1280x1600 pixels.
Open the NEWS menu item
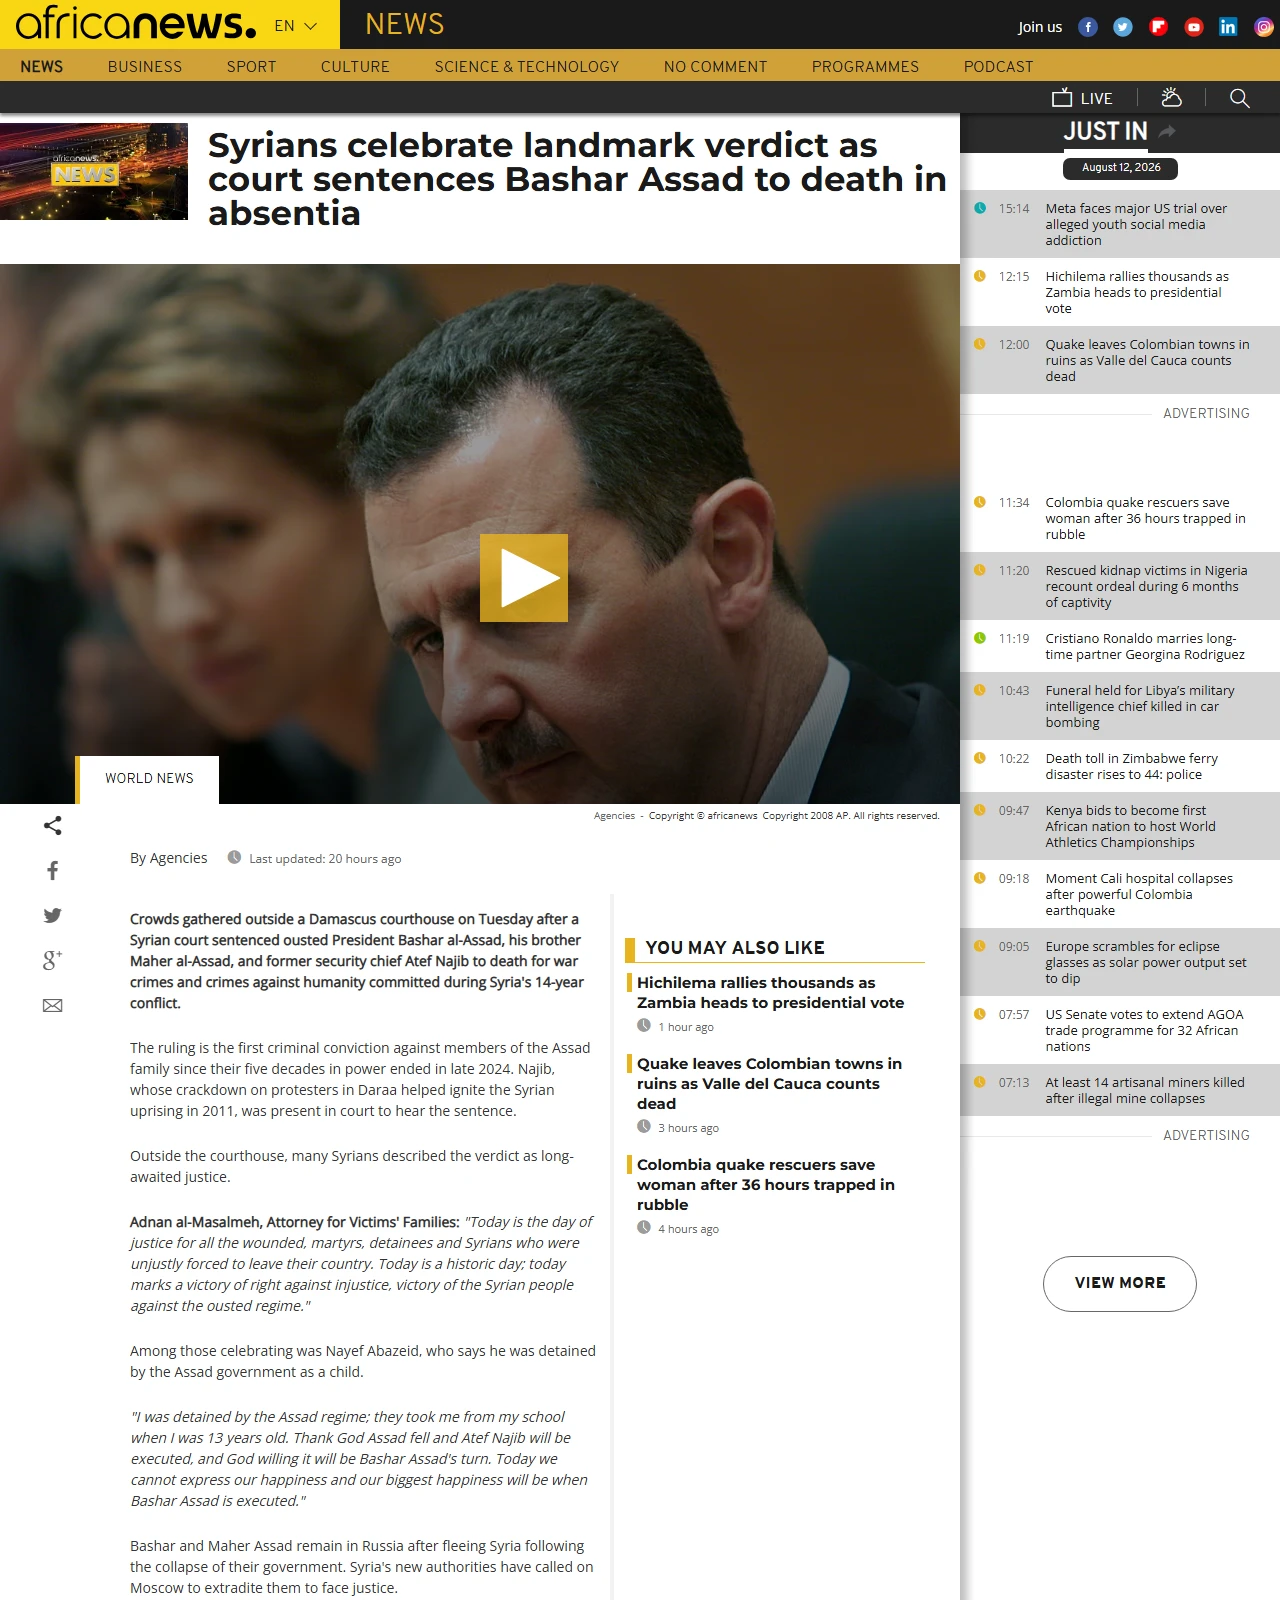coord(42,66)
